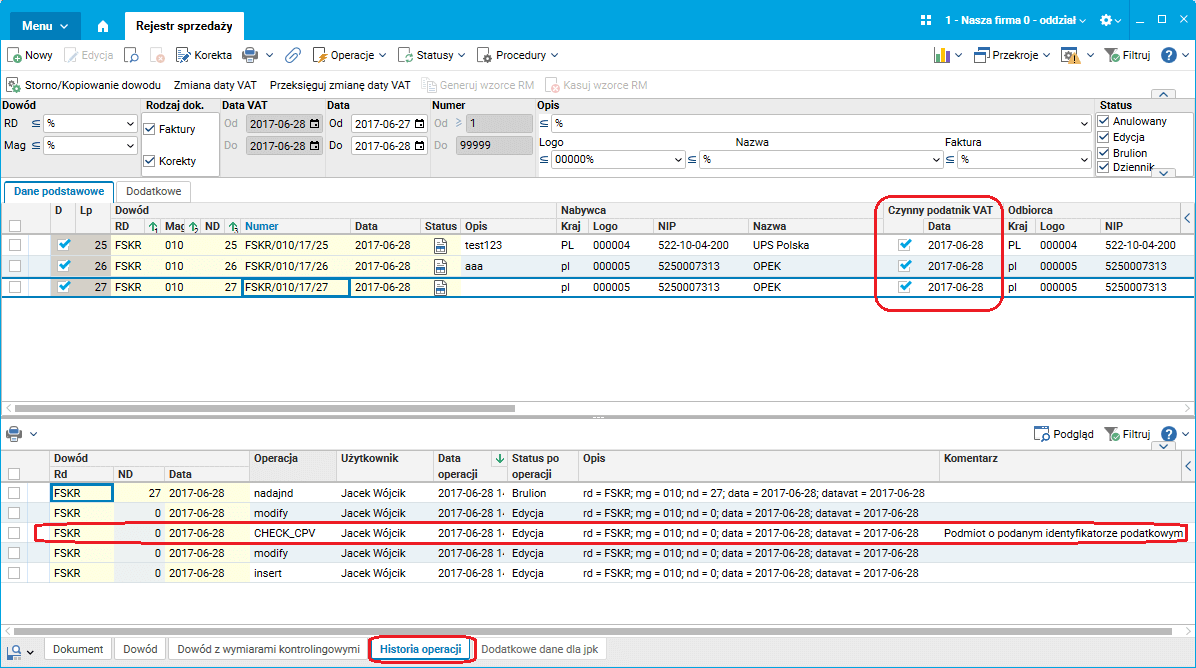Screen dimensions: 1196x668
Task: Open settings gear in title bar
Action: coord(1106,21)
